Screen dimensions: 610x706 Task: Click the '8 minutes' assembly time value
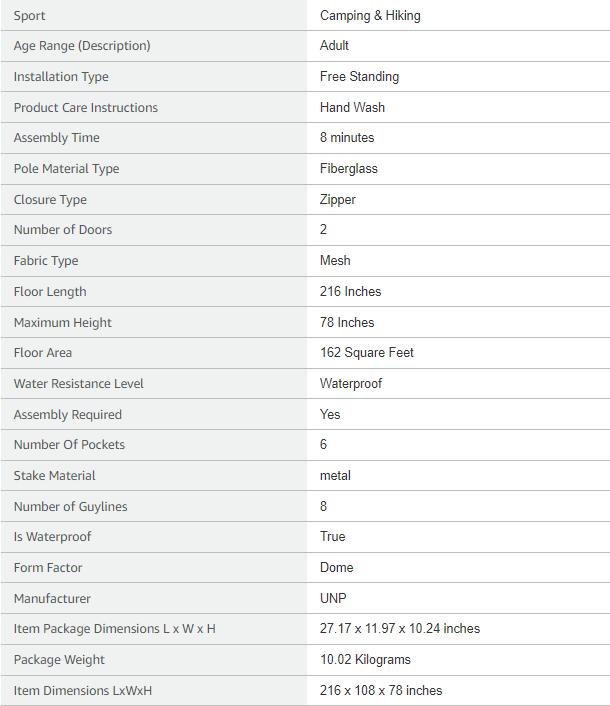coord(347,137)
